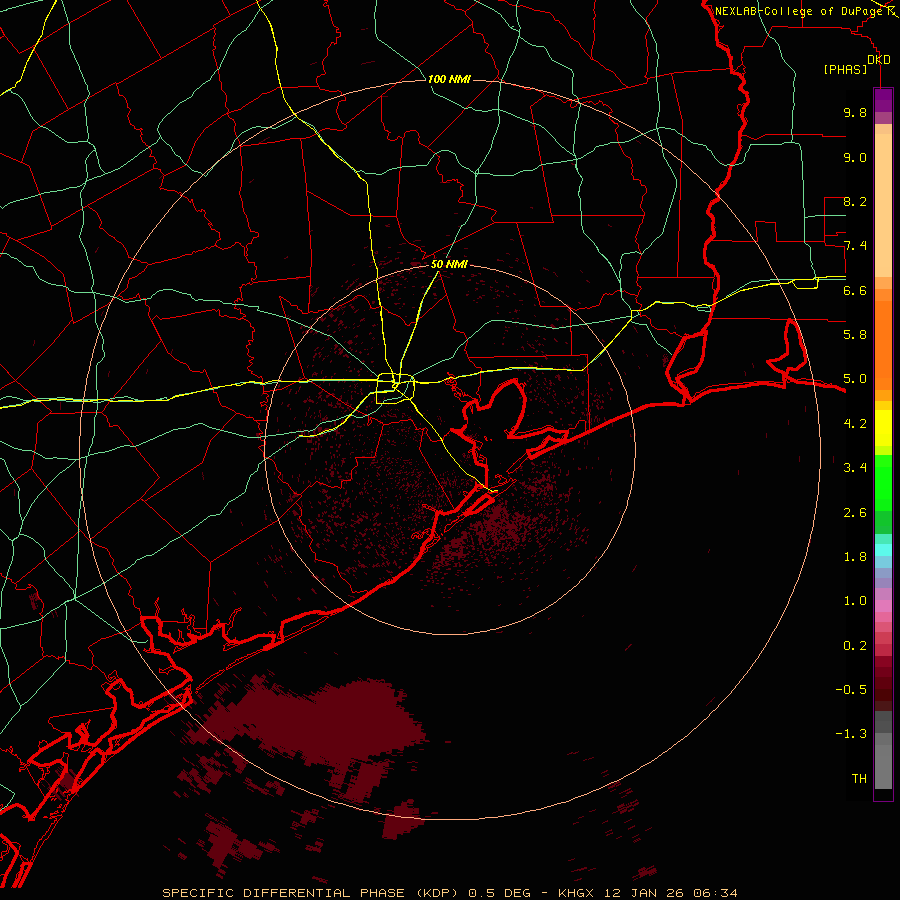Pick the pink color bar segment beside 1.0
Screen dimensions: 900x900
click(883, 606)
